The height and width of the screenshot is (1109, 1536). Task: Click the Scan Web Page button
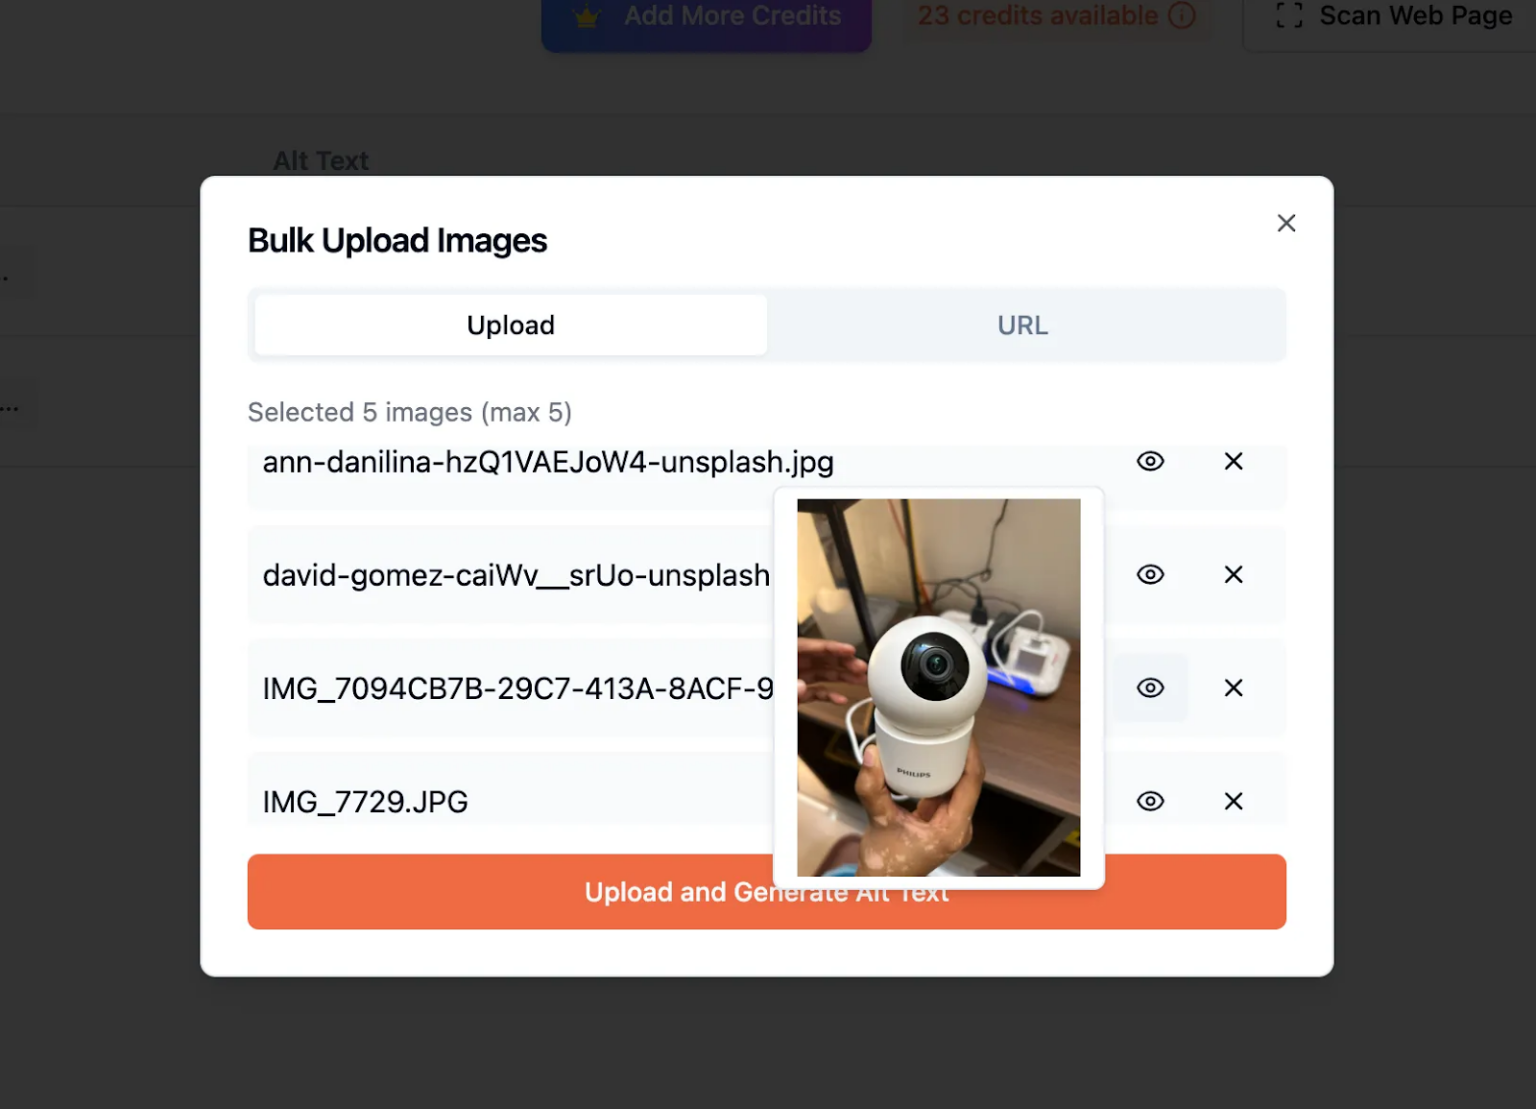(x=1392, y=17)
